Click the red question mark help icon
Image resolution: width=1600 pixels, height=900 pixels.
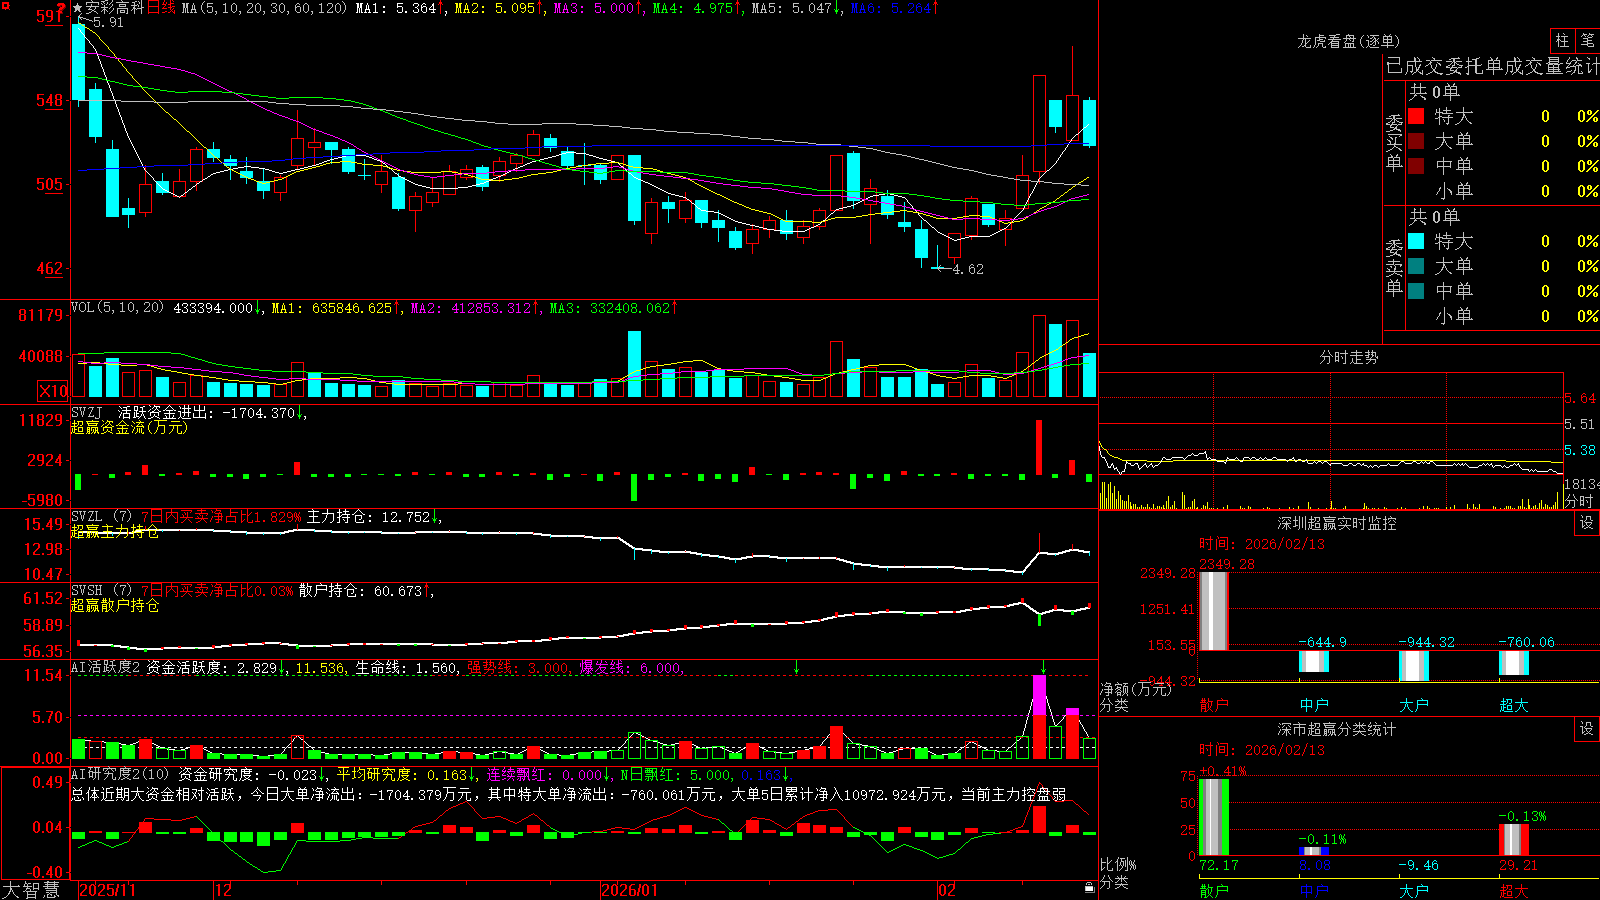click(61, 8)
